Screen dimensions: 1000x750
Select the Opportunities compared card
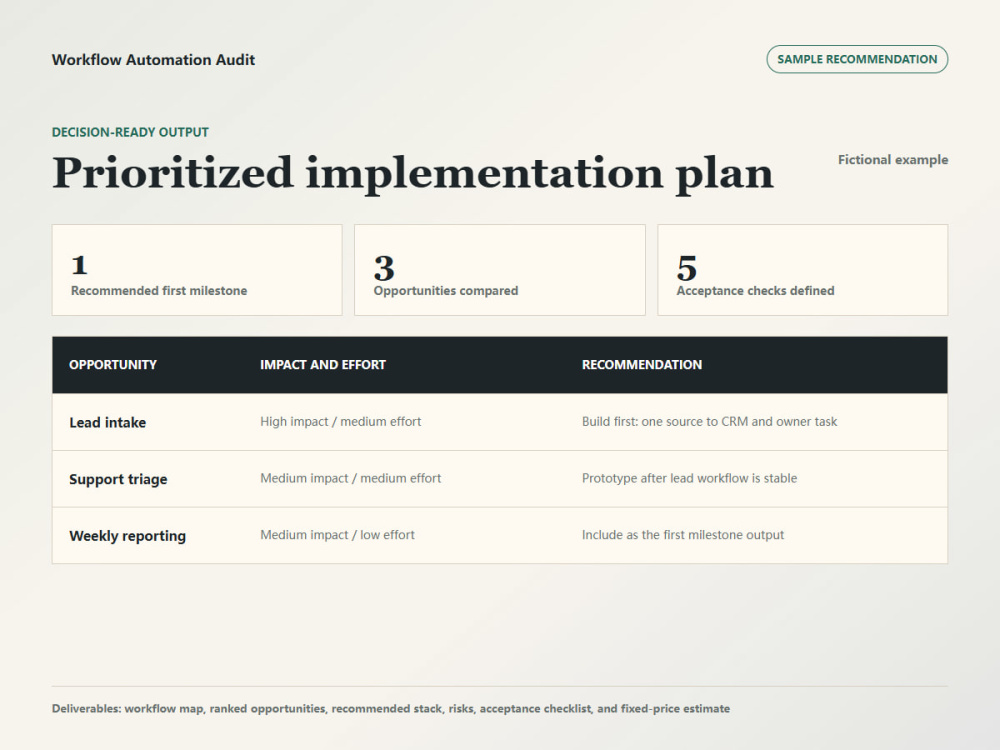pyautogui.click(x=500, y=270)
